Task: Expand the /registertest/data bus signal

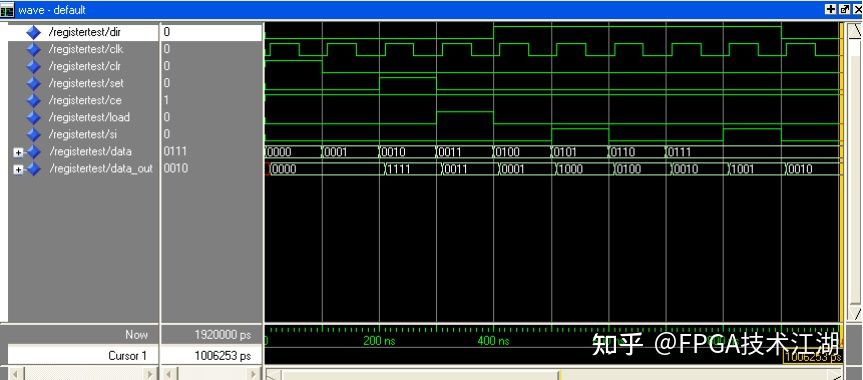Action: [x=19, y=153]
